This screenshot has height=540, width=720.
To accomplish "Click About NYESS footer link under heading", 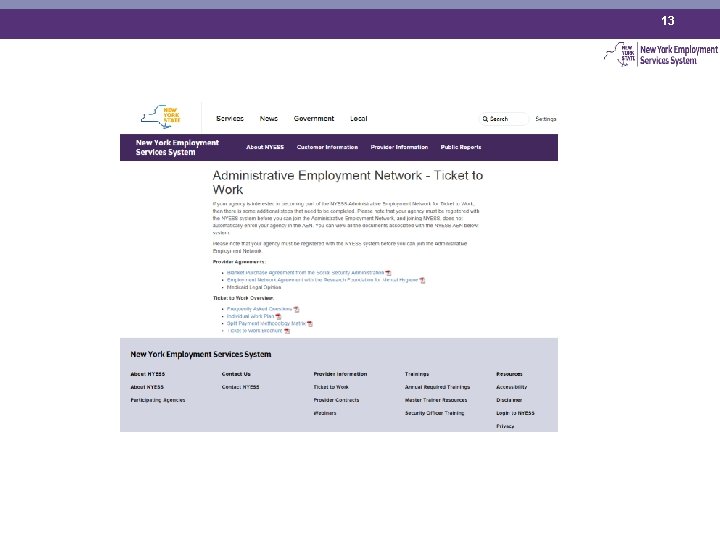I will pyautogui.click(x=147, y=388).
